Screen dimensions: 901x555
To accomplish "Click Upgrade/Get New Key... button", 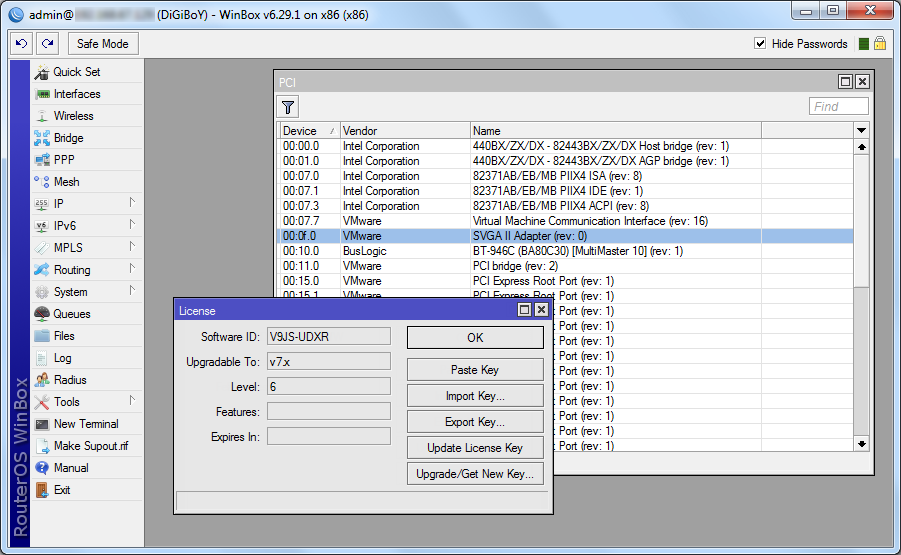I will point(475,474).
